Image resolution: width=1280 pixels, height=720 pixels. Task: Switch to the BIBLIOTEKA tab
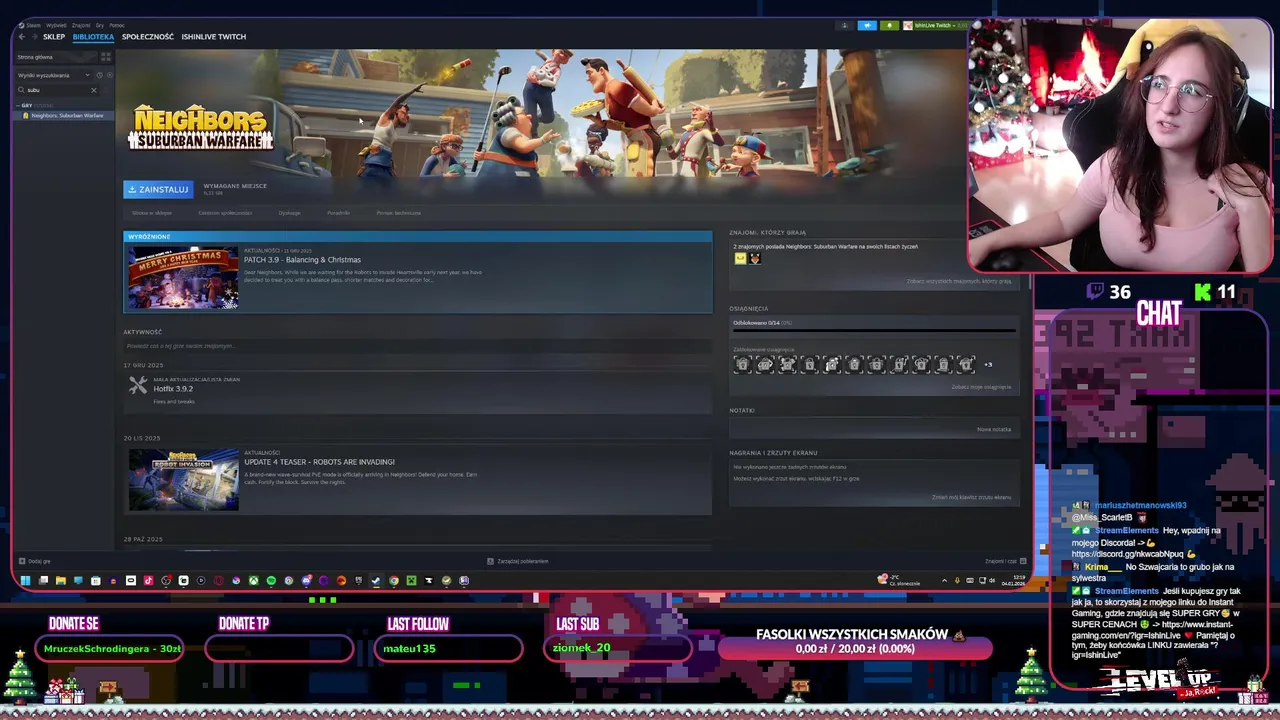point(93,37)
